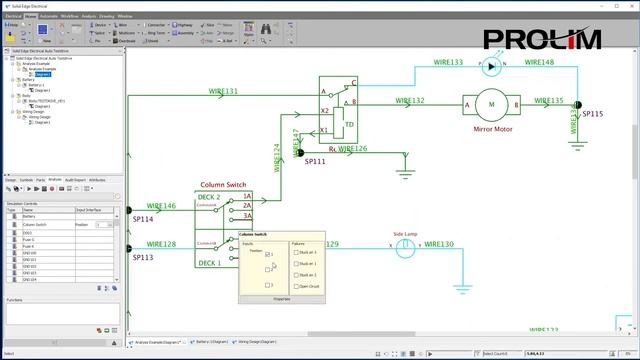Open the Drawing ribbon tab

tap(107, 16)
